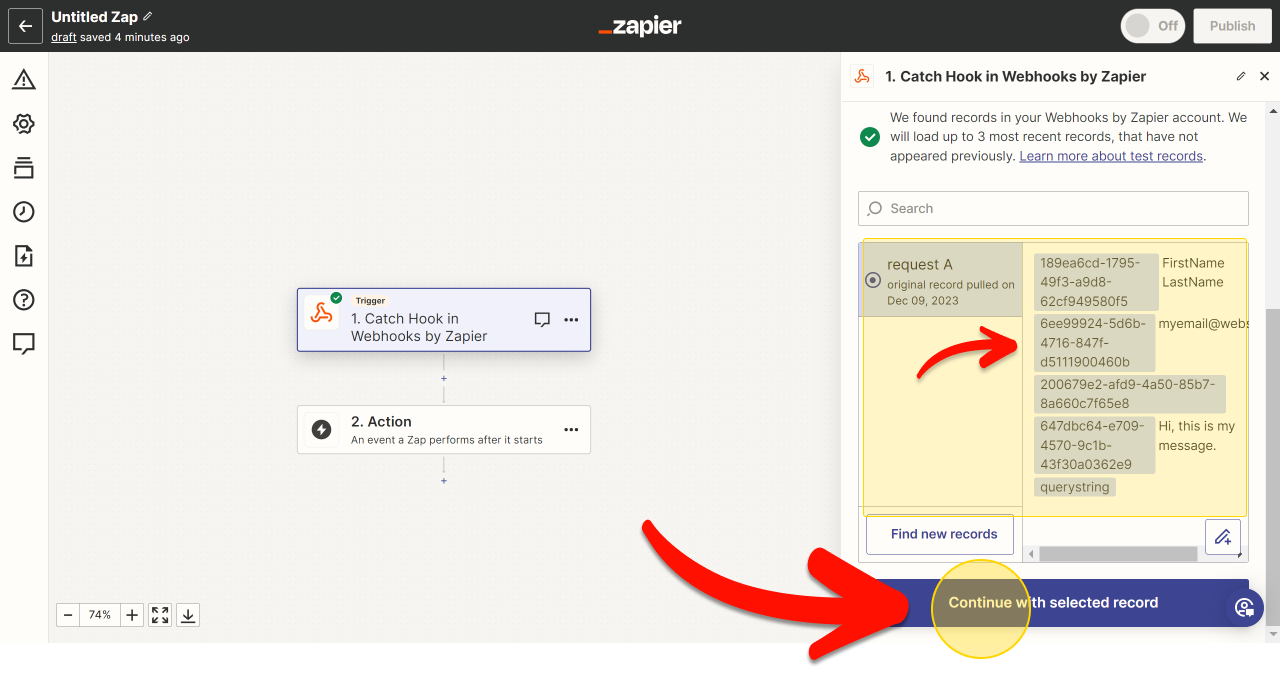
Task: Select the 2. Action step card
Action: tap(444, 430)
